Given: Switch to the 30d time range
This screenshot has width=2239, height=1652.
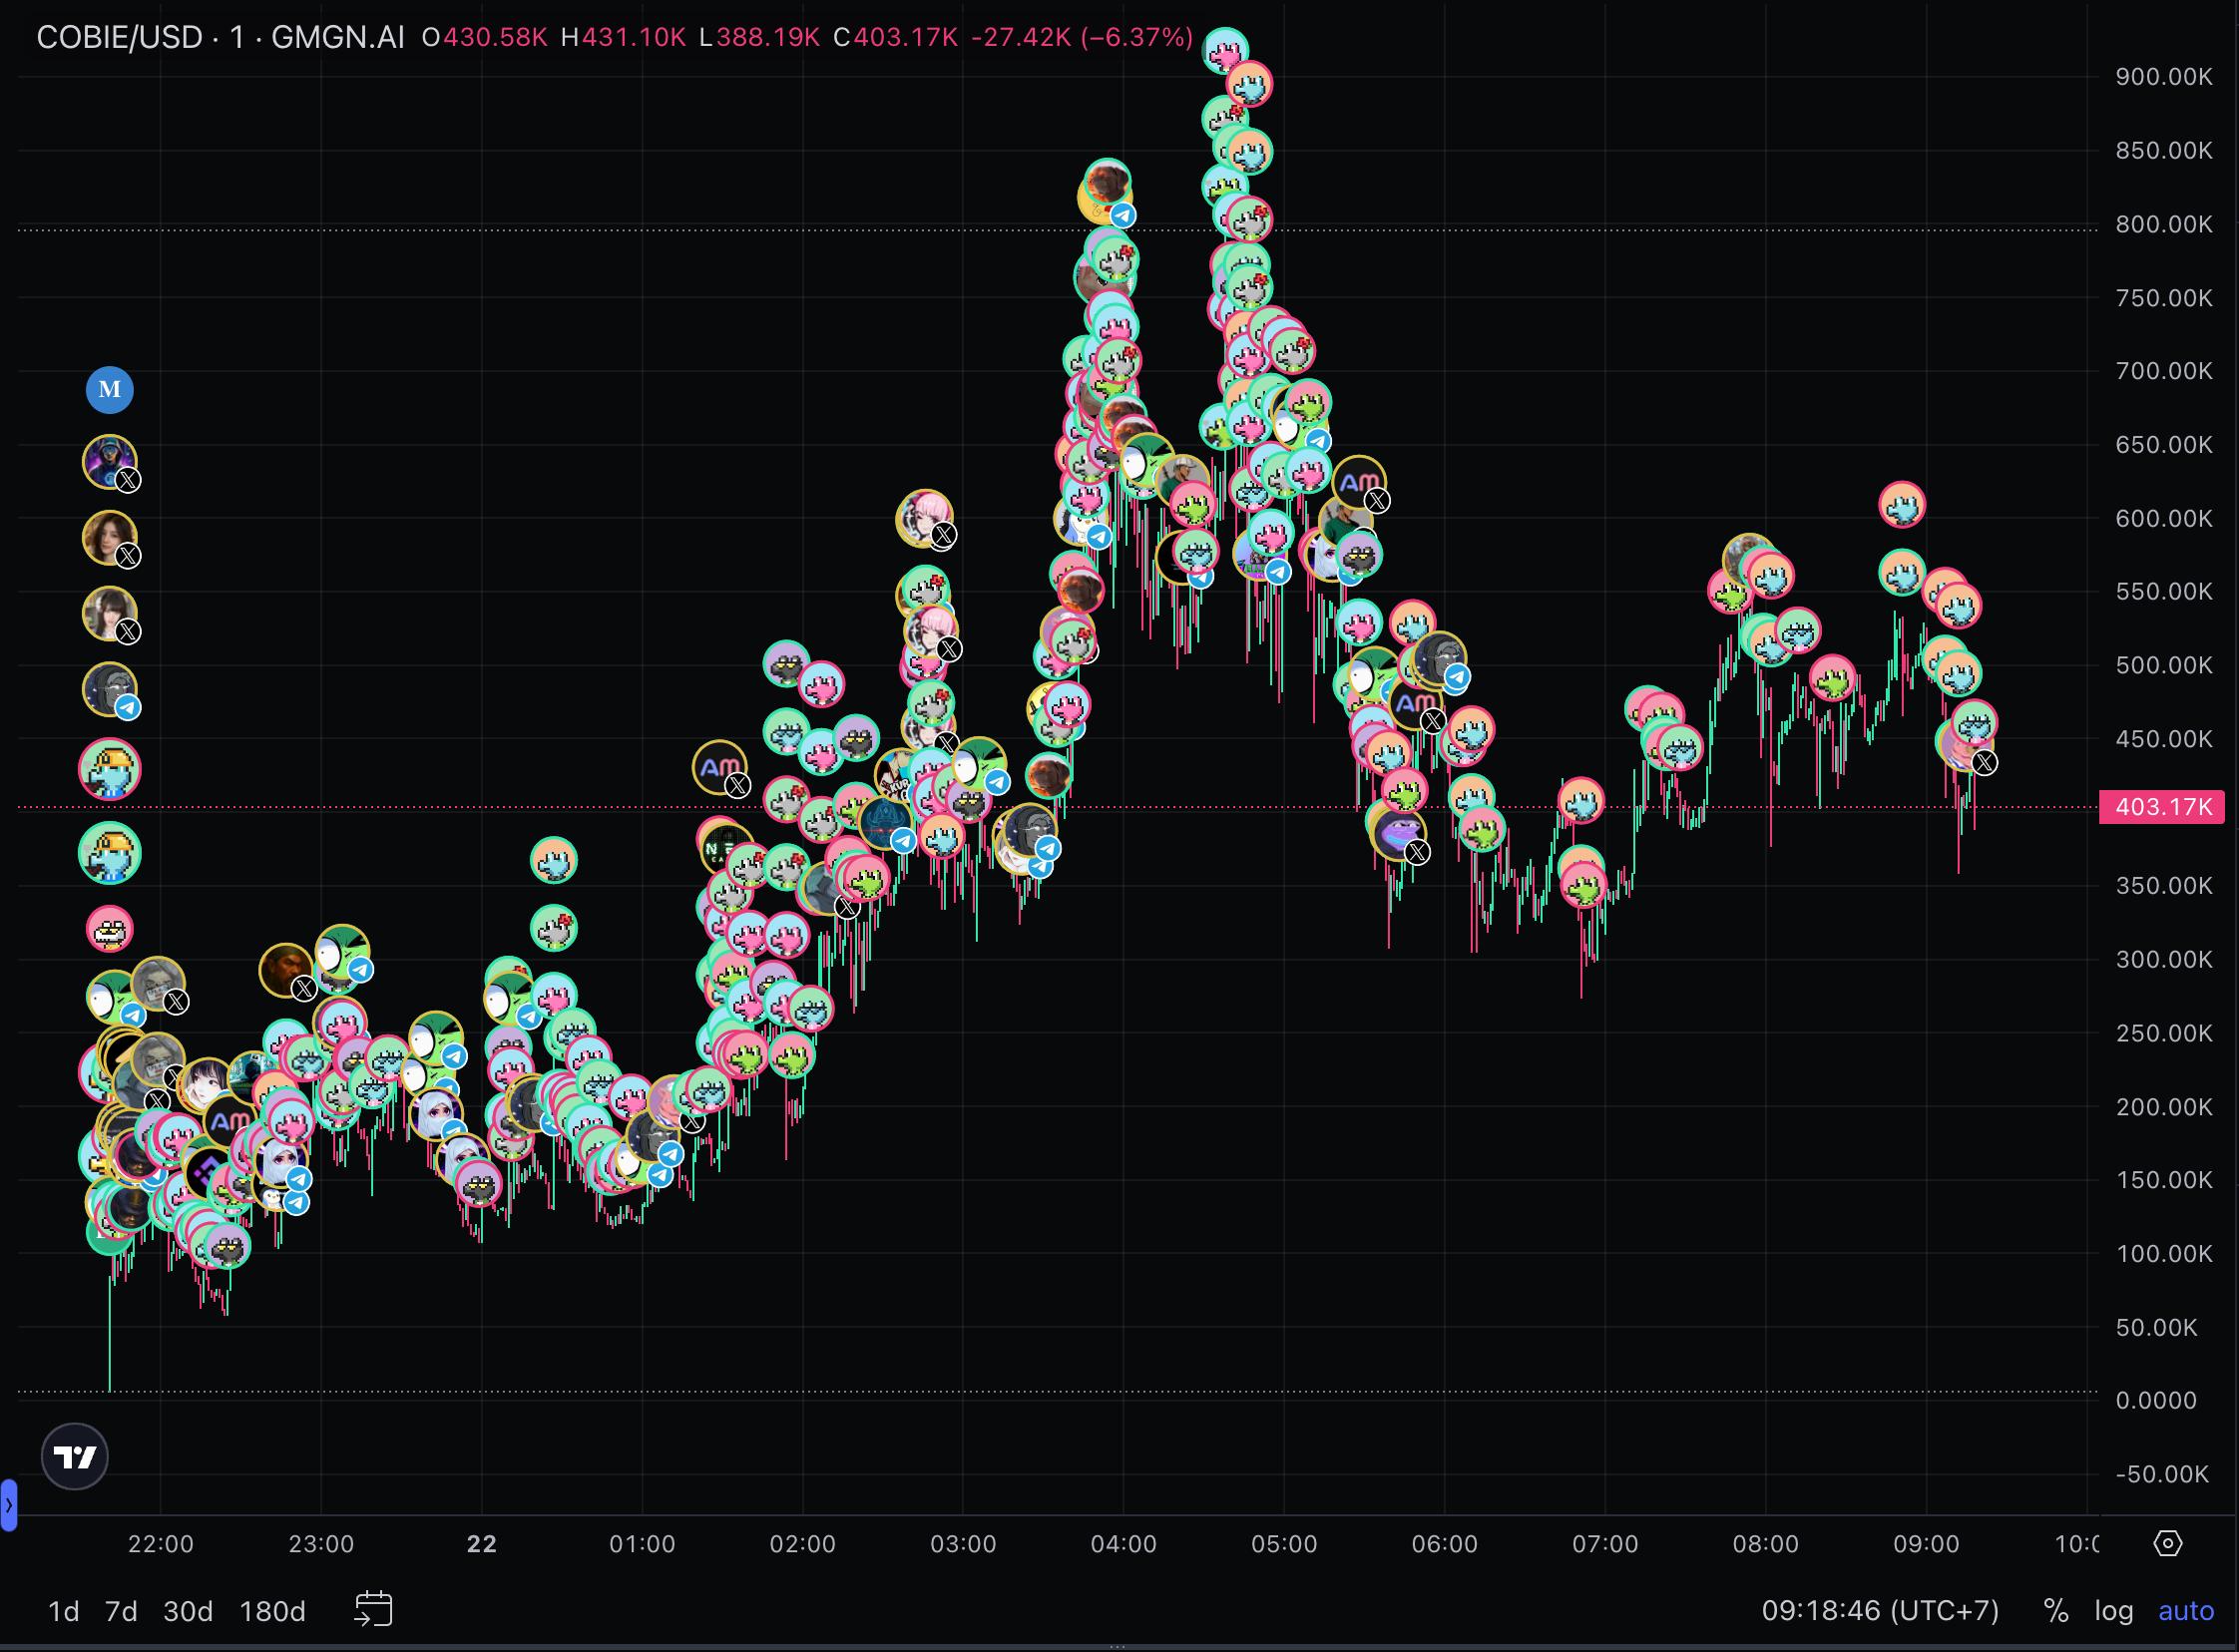Looking at the screenshot, I should coord(188,1611).
